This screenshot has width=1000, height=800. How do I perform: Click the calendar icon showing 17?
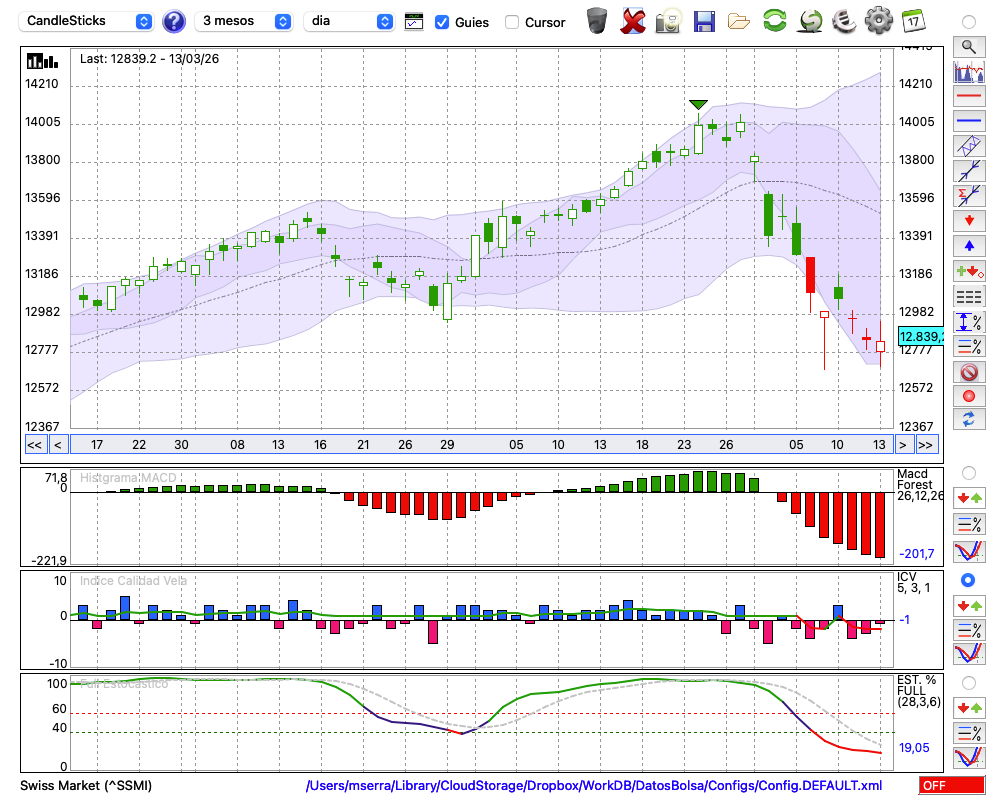pos(912,21)
